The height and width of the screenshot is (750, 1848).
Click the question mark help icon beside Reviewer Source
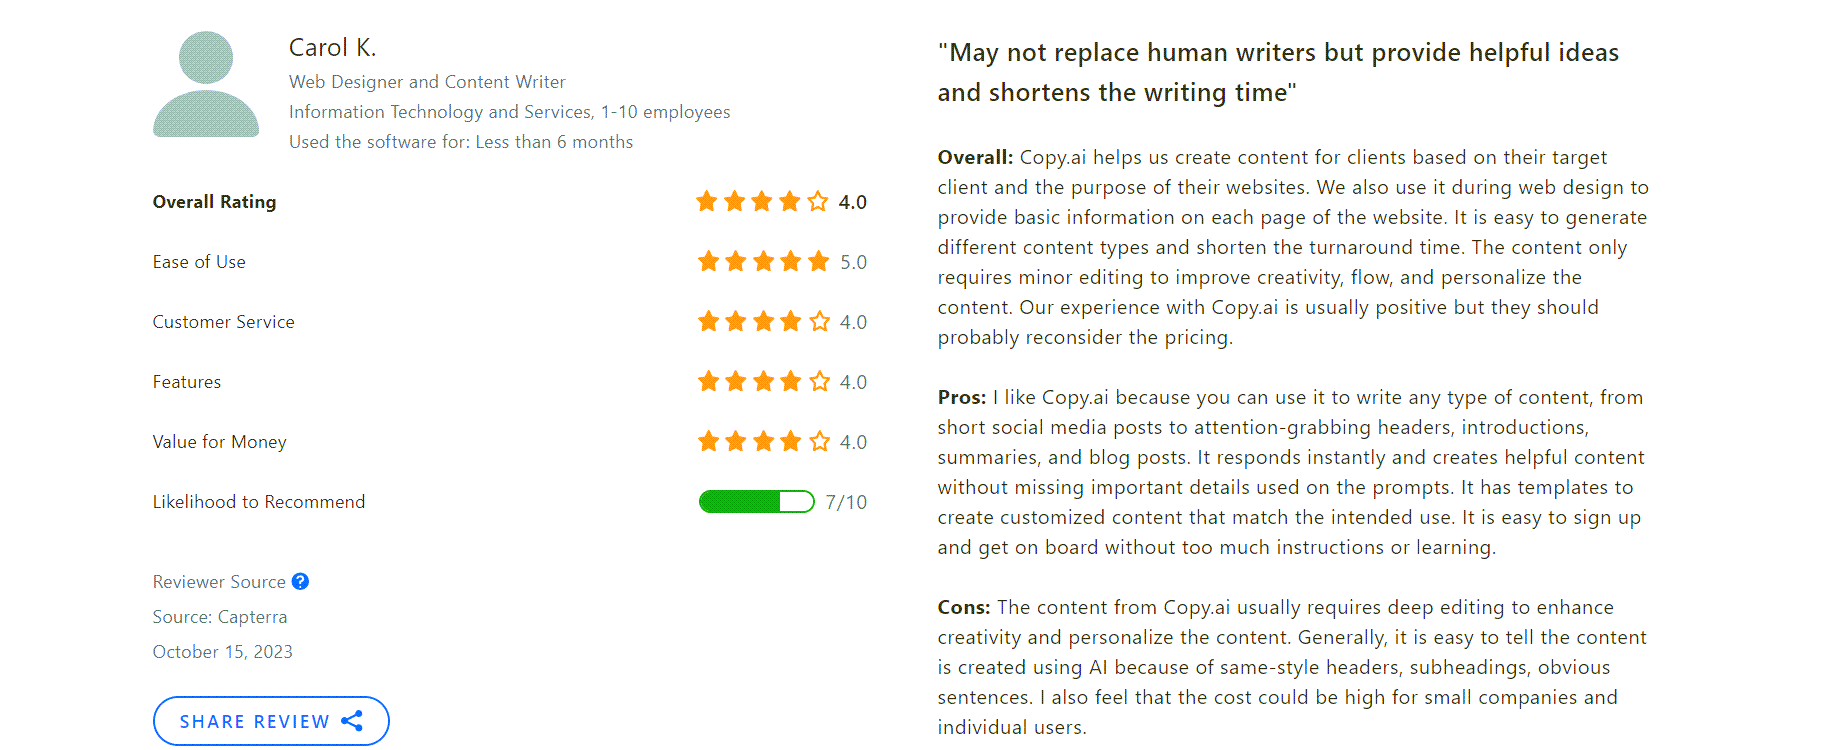coord(301,581)
